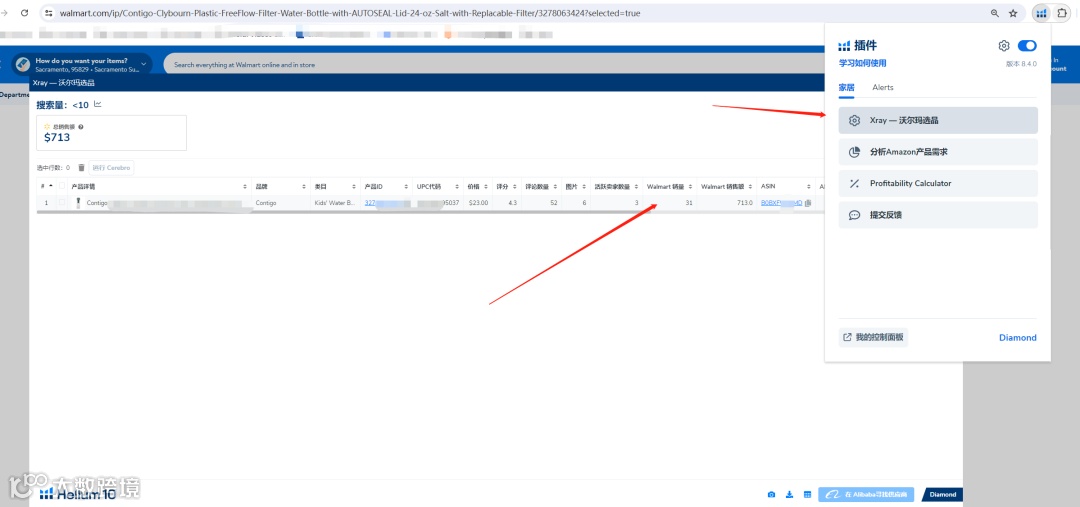Download results with the download icon
Image resolution: width=1080 pixels, height=507 pixels.
(x=789, y=495)
